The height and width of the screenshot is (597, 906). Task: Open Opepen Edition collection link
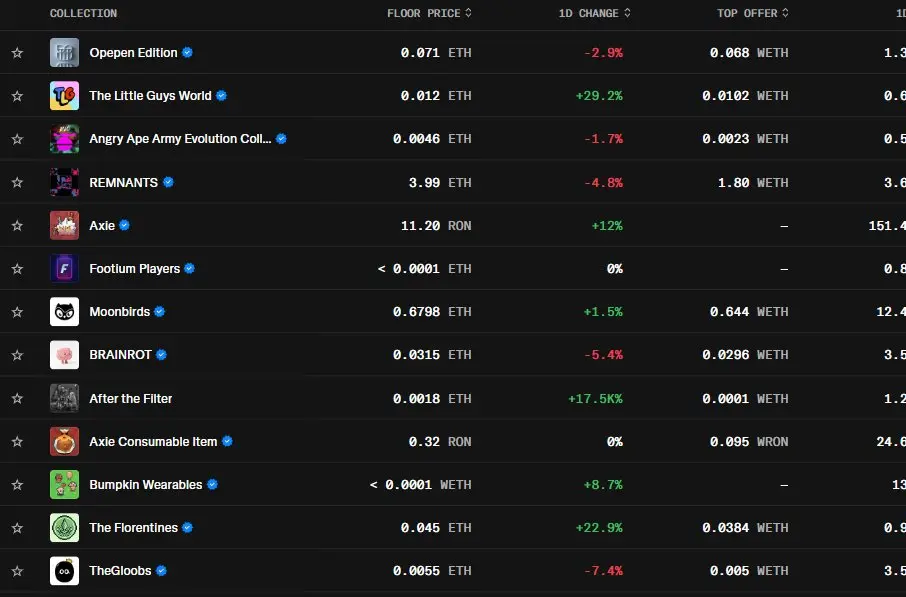tap(133, 53)
